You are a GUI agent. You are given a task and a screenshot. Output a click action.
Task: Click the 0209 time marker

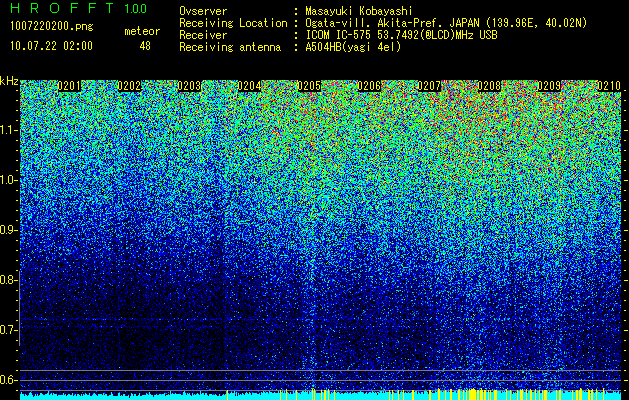click(549, 86)
